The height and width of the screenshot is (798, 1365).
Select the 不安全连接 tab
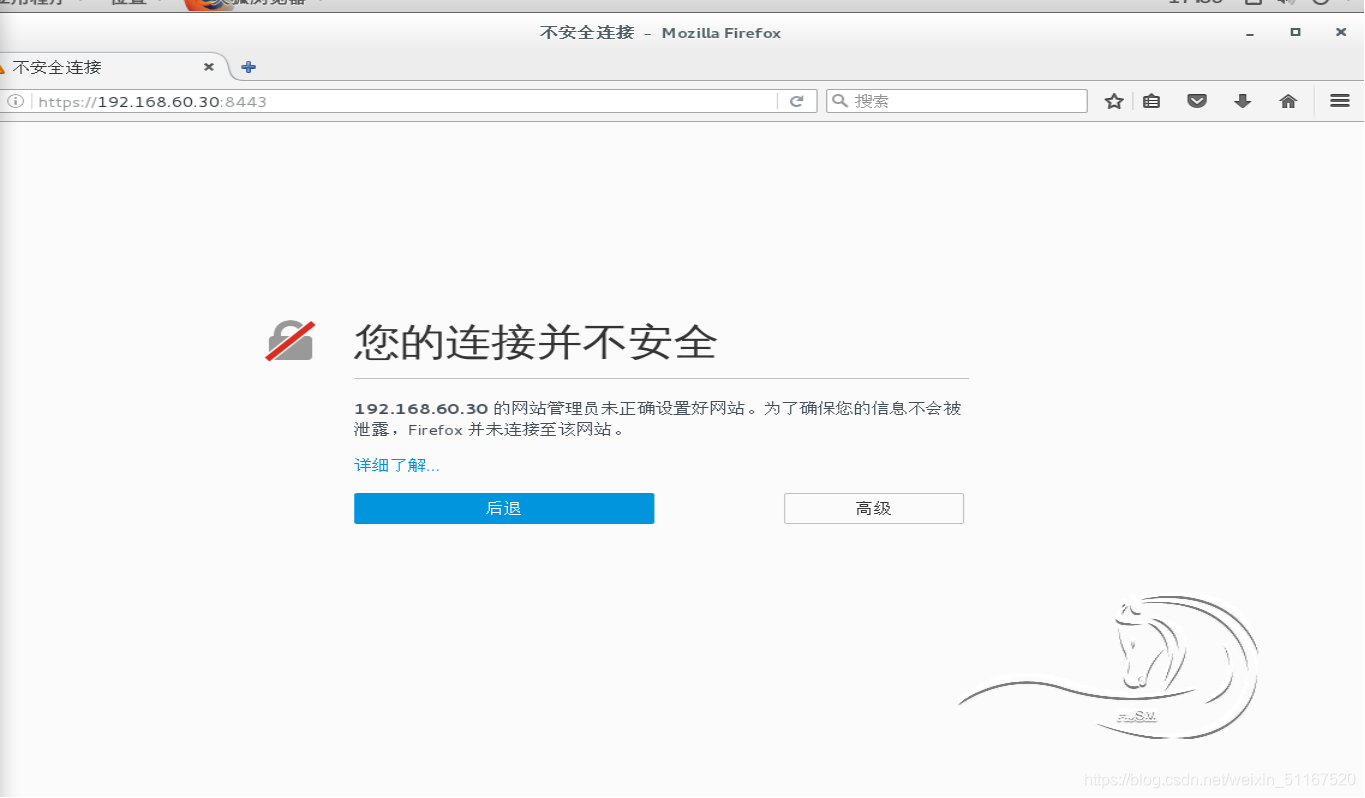[110, 67]
